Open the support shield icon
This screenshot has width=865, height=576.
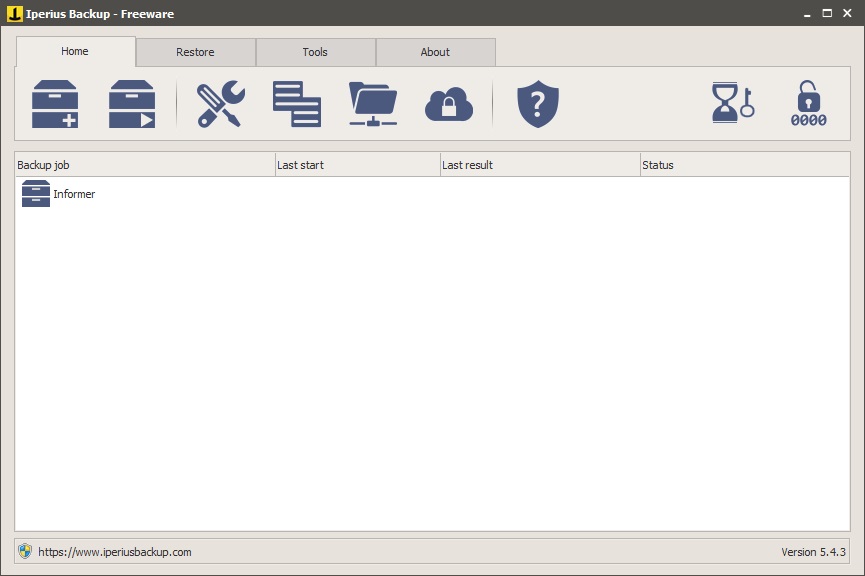tap(537, 103)
